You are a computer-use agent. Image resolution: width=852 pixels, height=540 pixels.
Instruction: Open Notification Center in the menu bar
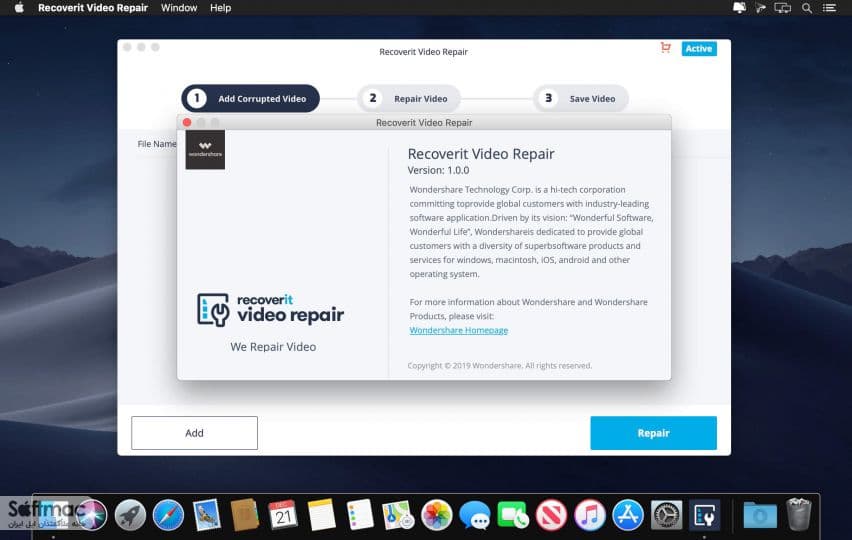829,8
